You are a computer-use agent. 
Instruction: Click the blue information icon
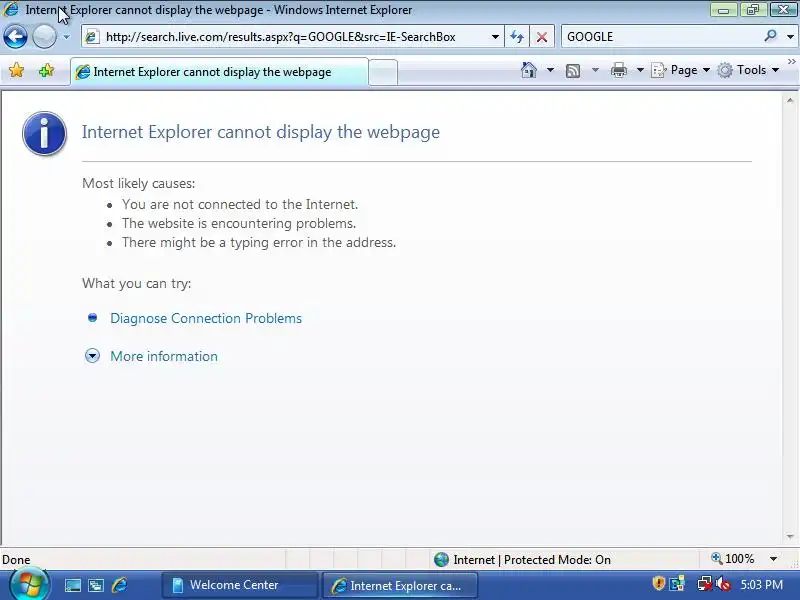coord(44,133)
